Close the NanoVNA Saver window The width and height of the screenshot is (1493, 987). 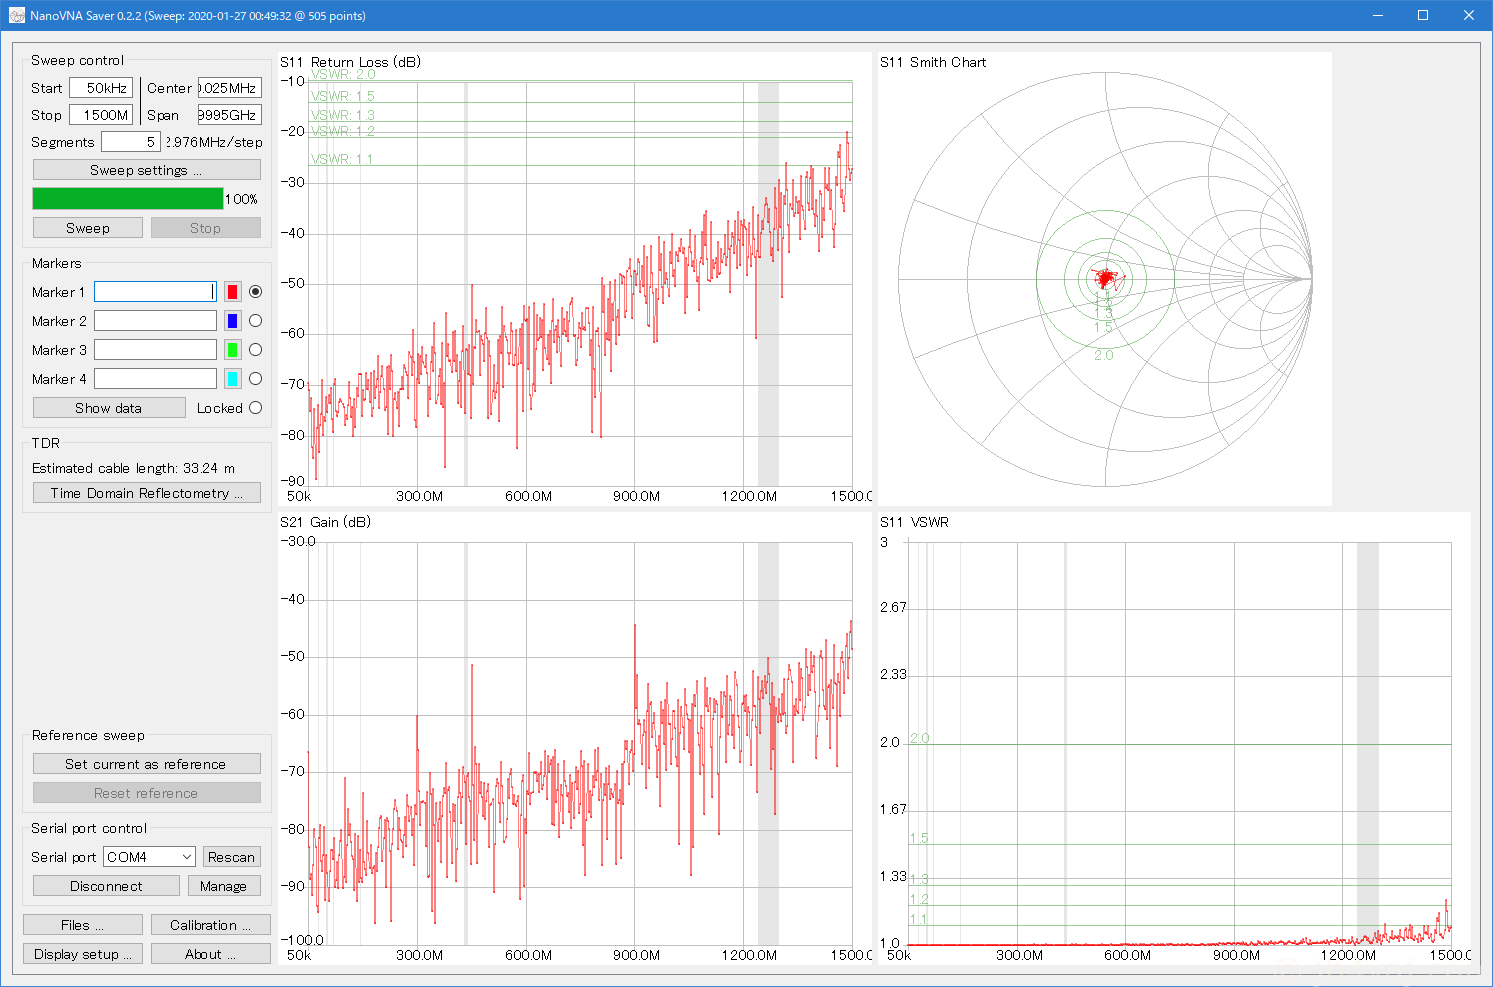[1469, 15]
